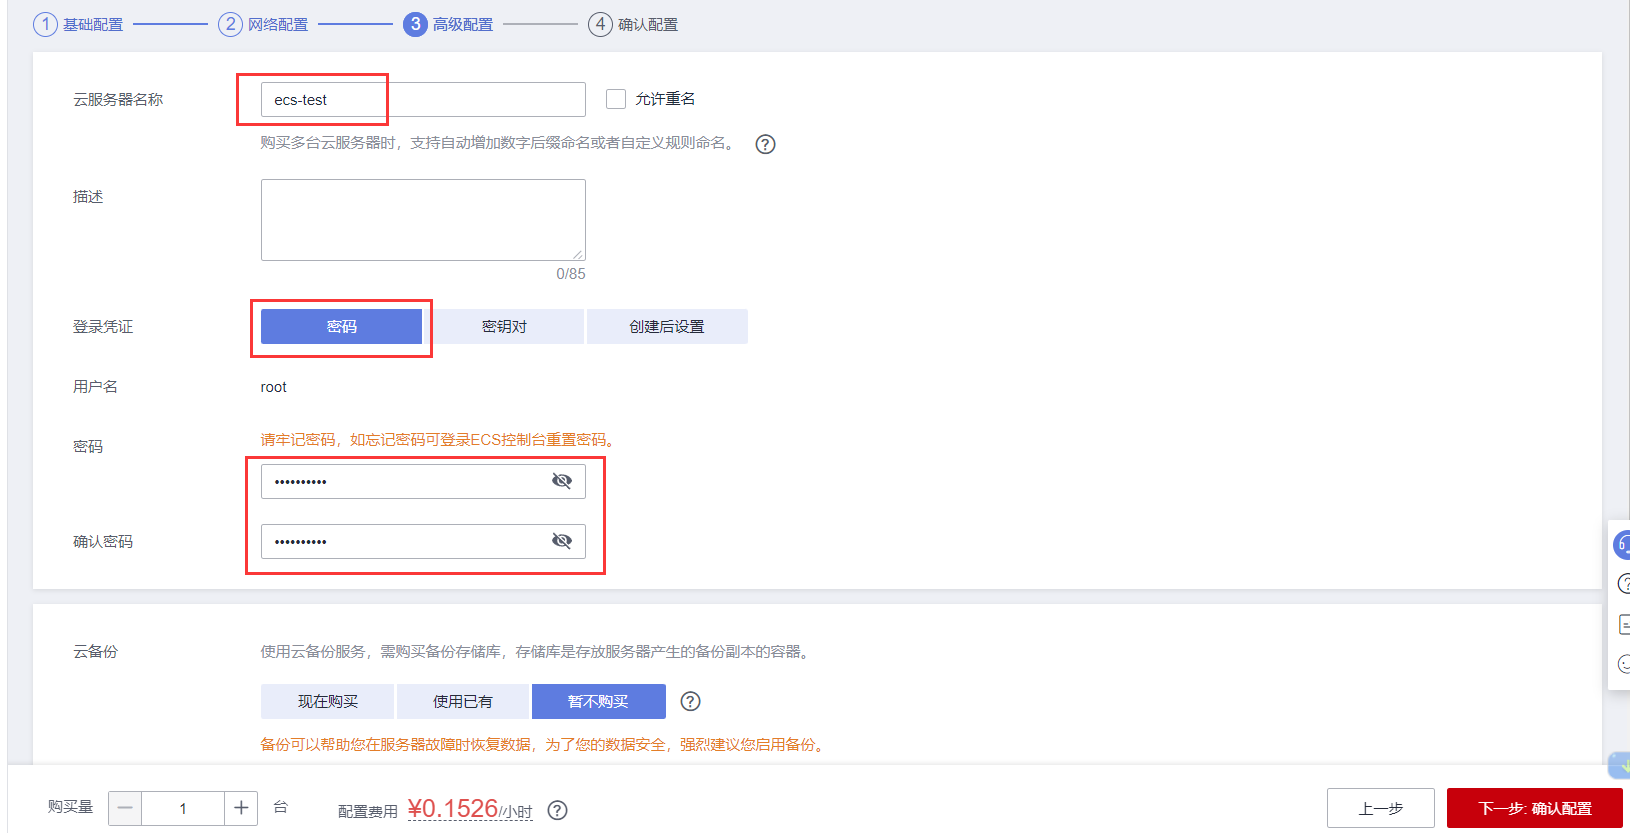The width and height of the screenshot is (1630, 833).
Task: Open the document icon on right sidebar
Action: pos(1623,624)
